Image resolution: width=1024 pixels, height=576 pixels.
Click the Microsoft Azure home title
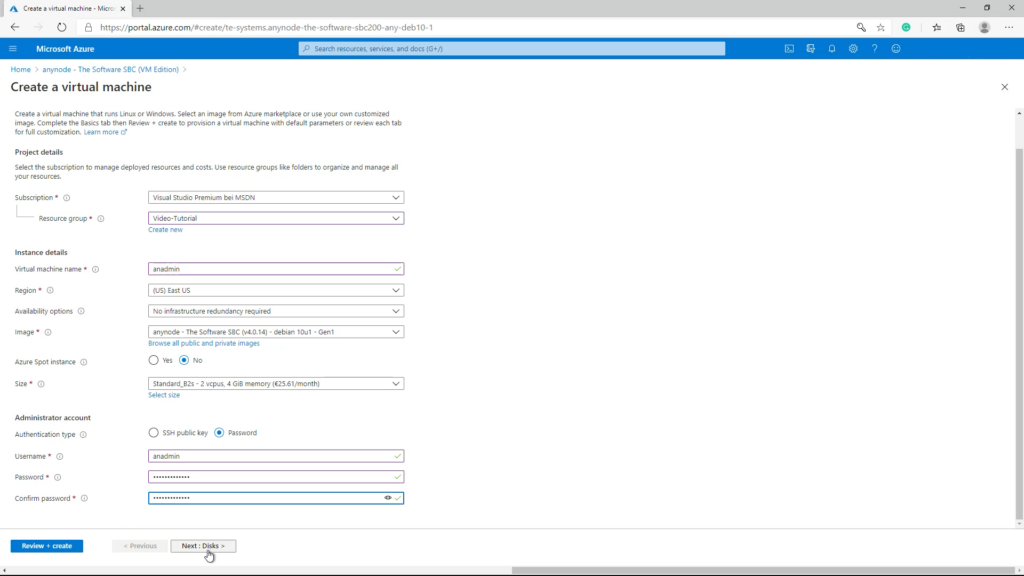point(65,49)
